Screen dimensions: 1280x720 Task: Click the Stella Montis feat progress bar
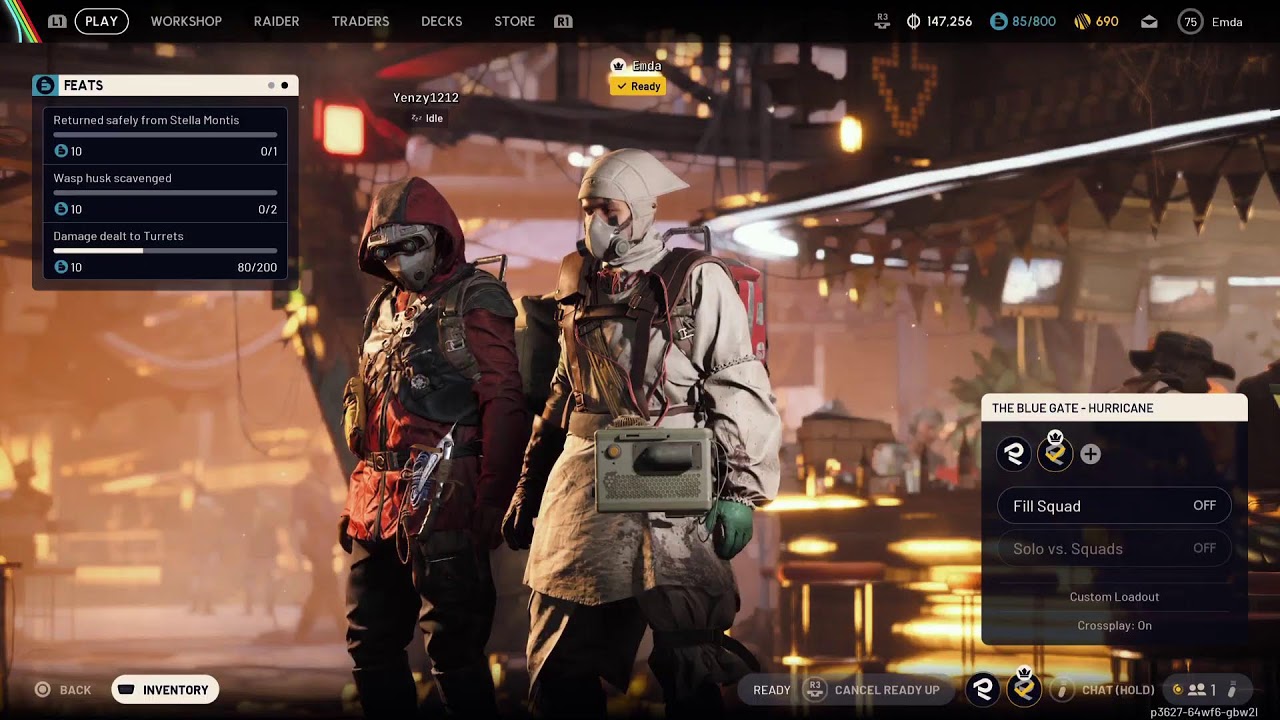tap(165, 134)
